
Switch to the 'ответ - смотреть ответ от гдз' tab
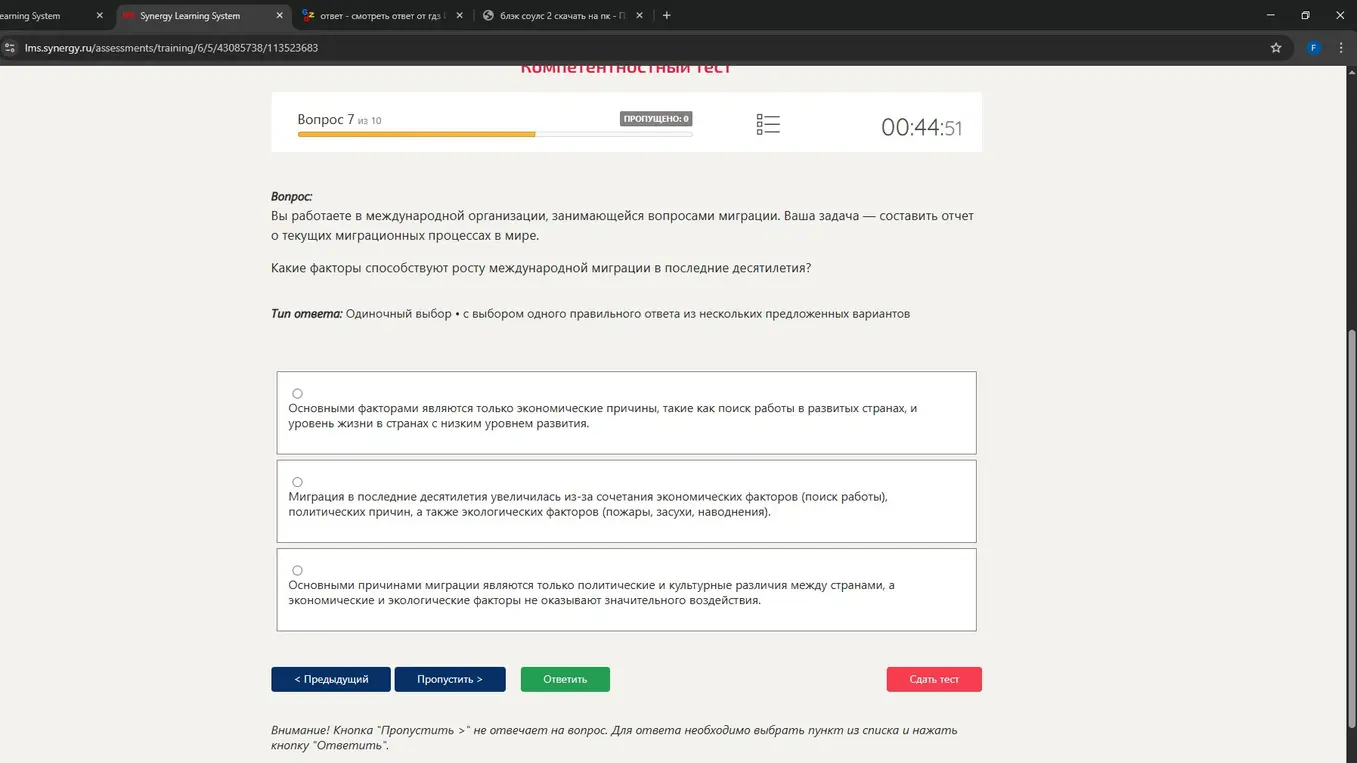[380, 16]
